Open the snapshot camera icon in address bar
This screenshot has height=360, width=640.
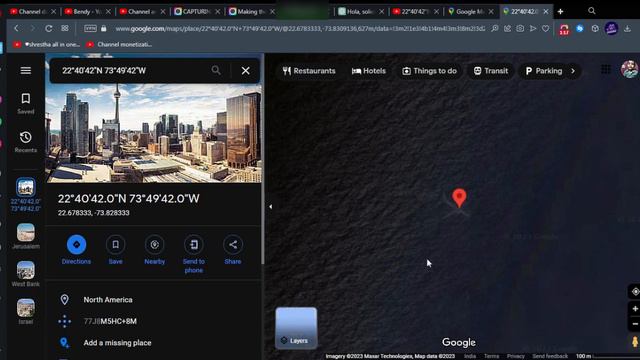pyautogui.click(x=520, y=29)
